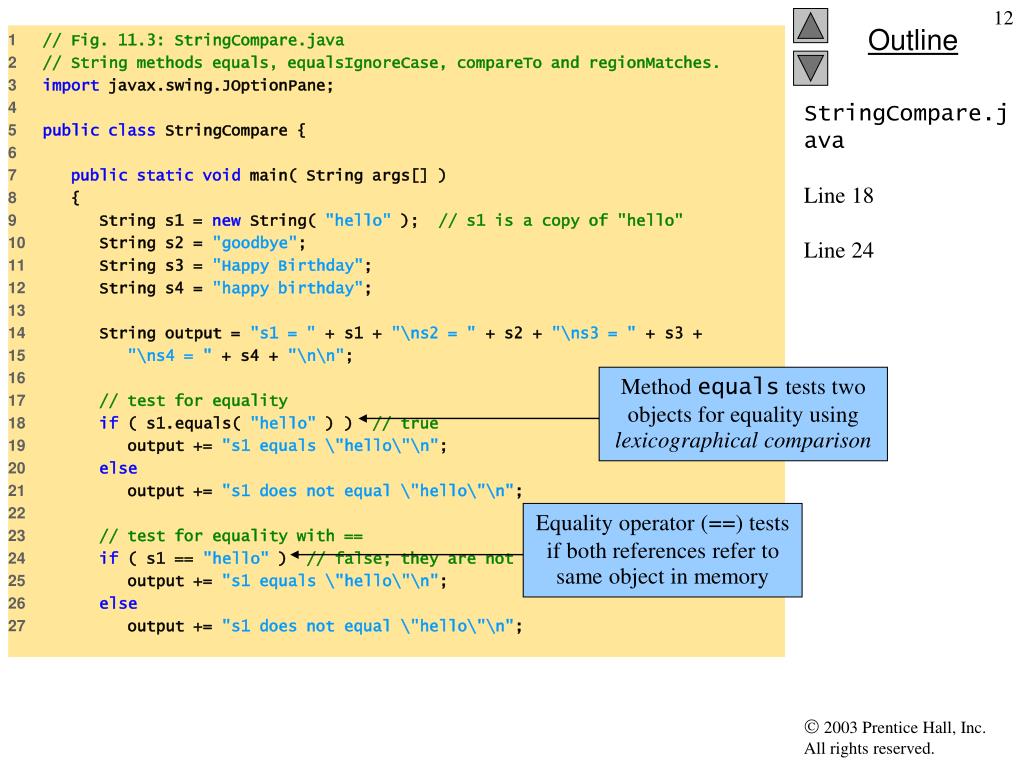Click the s1.equals( "hello" ) condition
Screen dimensions: 1024x768
[225, 423]
